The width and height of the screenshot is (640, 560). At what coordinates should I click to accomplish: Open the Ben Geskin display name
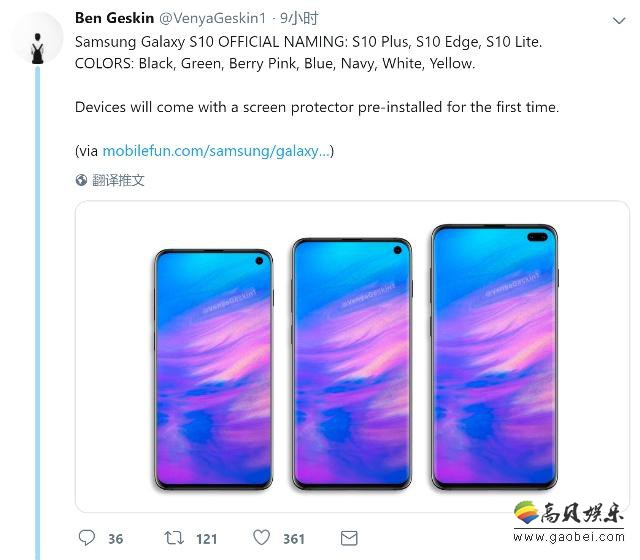point(114,18)
